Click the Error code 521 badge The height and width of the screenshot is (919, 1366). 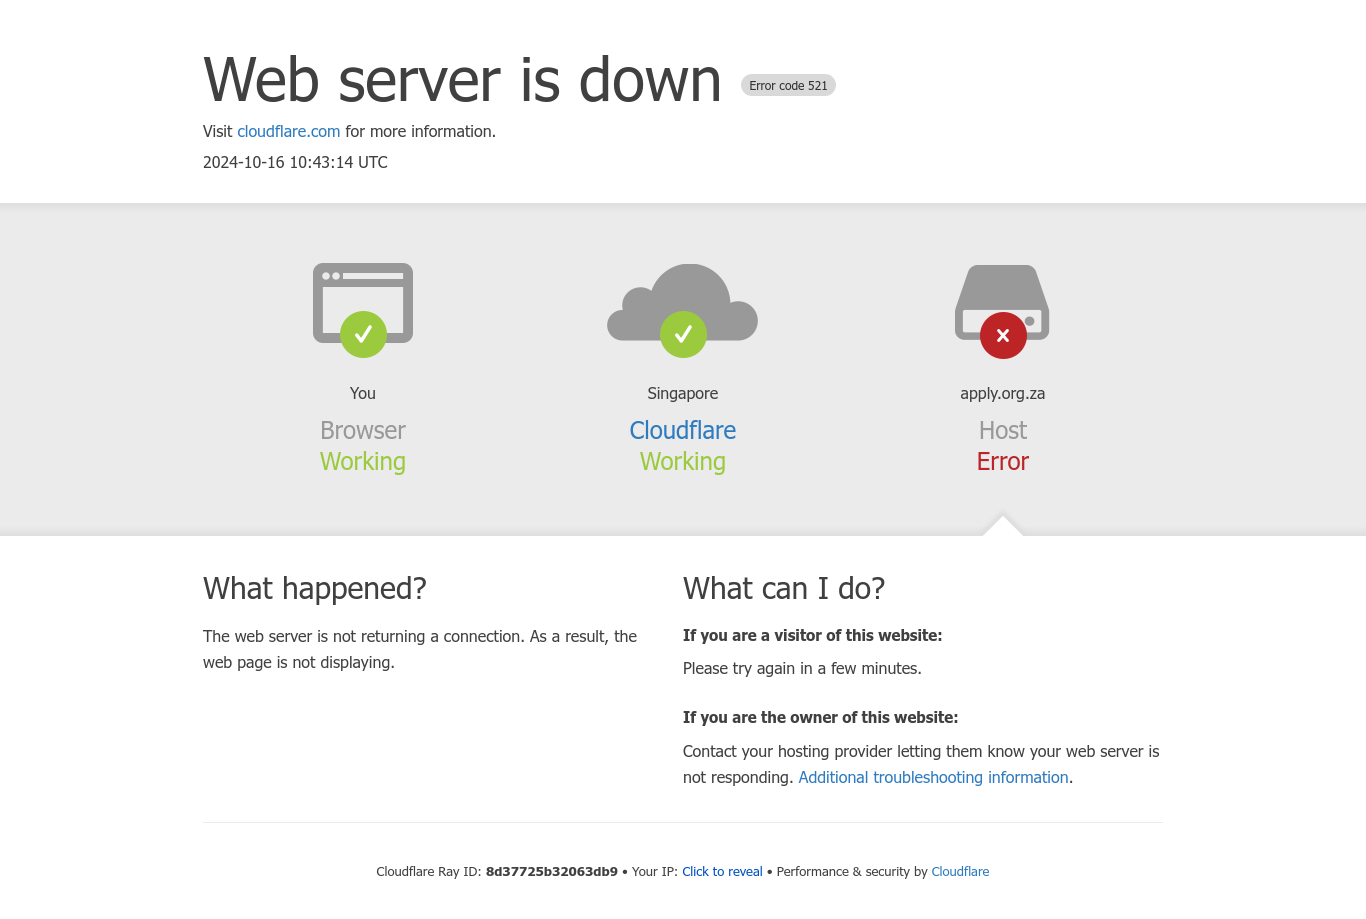[x=788, y=85]
